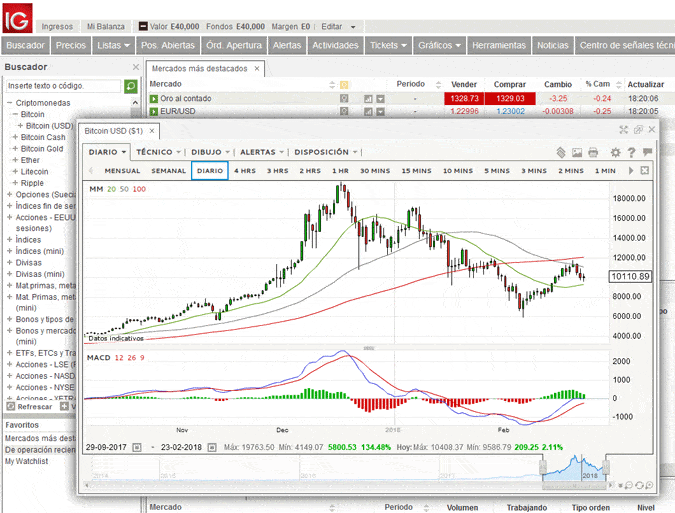Open Tickets dropdown menu
Image resolution: width=675 pixels, height=513 pixels.
point(388,45)
